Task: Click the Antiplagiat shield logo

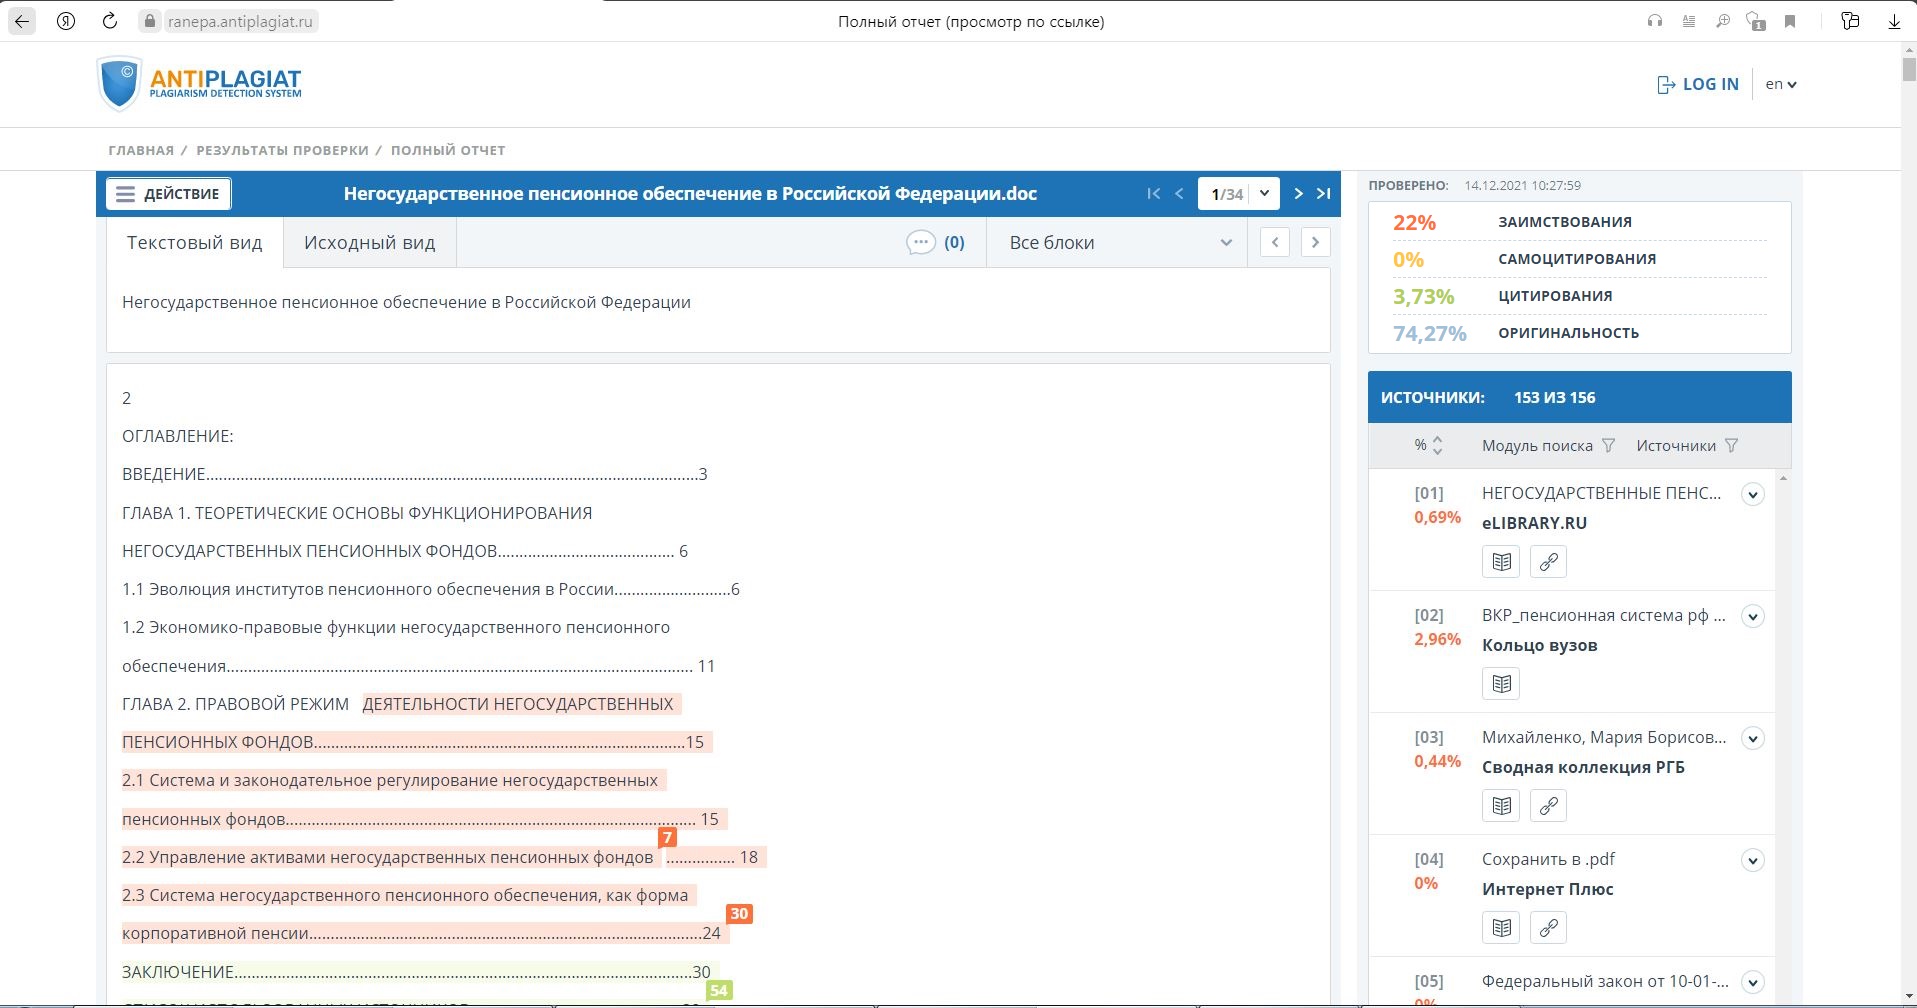Action: click(x=119, y=83)
